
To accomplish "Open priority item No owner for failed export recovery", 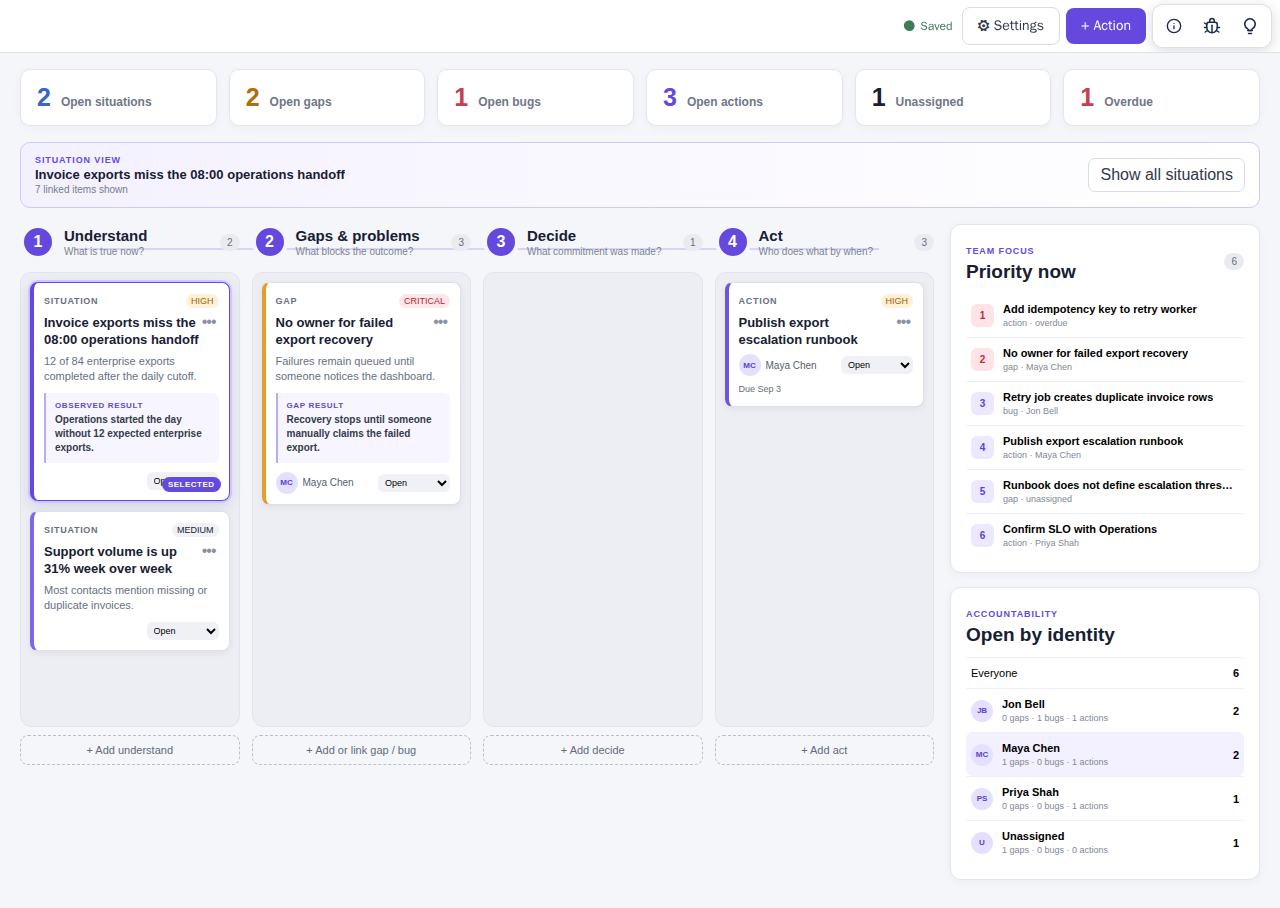I will 1105,360.
